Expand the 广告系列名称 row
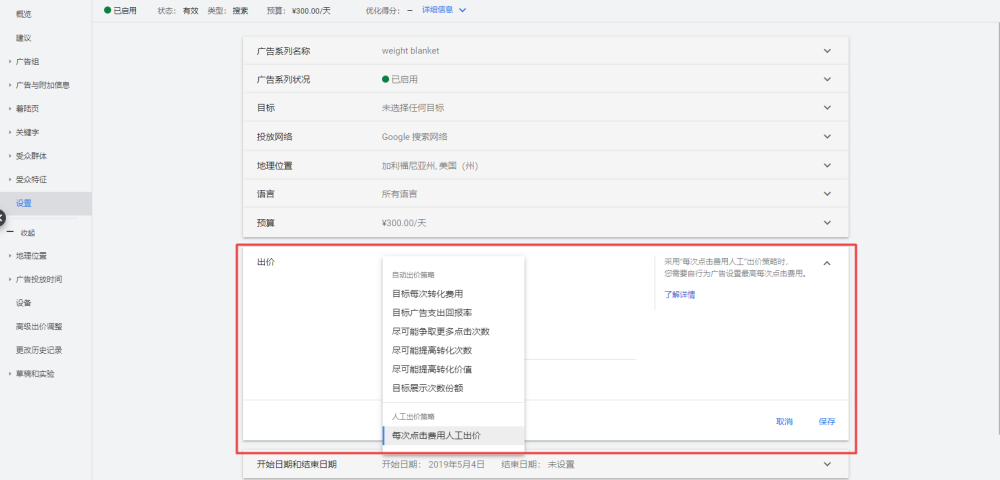 pos(826,51)
